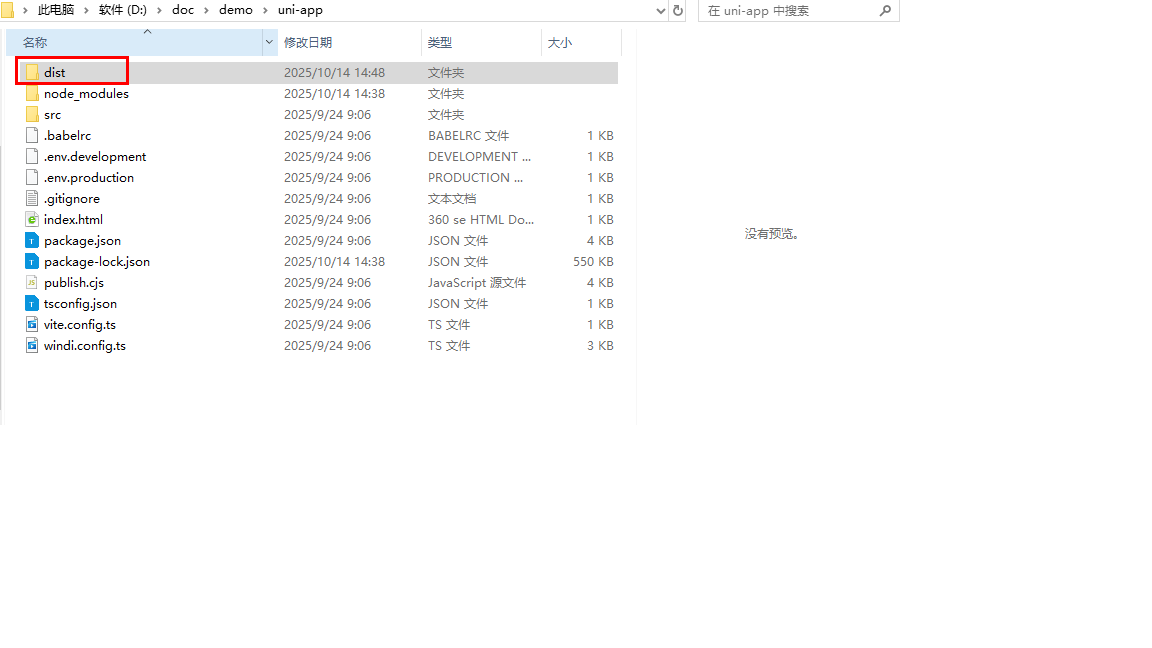
Task: Click the 3 KB size of windi.config.ts
Action: (600, 345)
